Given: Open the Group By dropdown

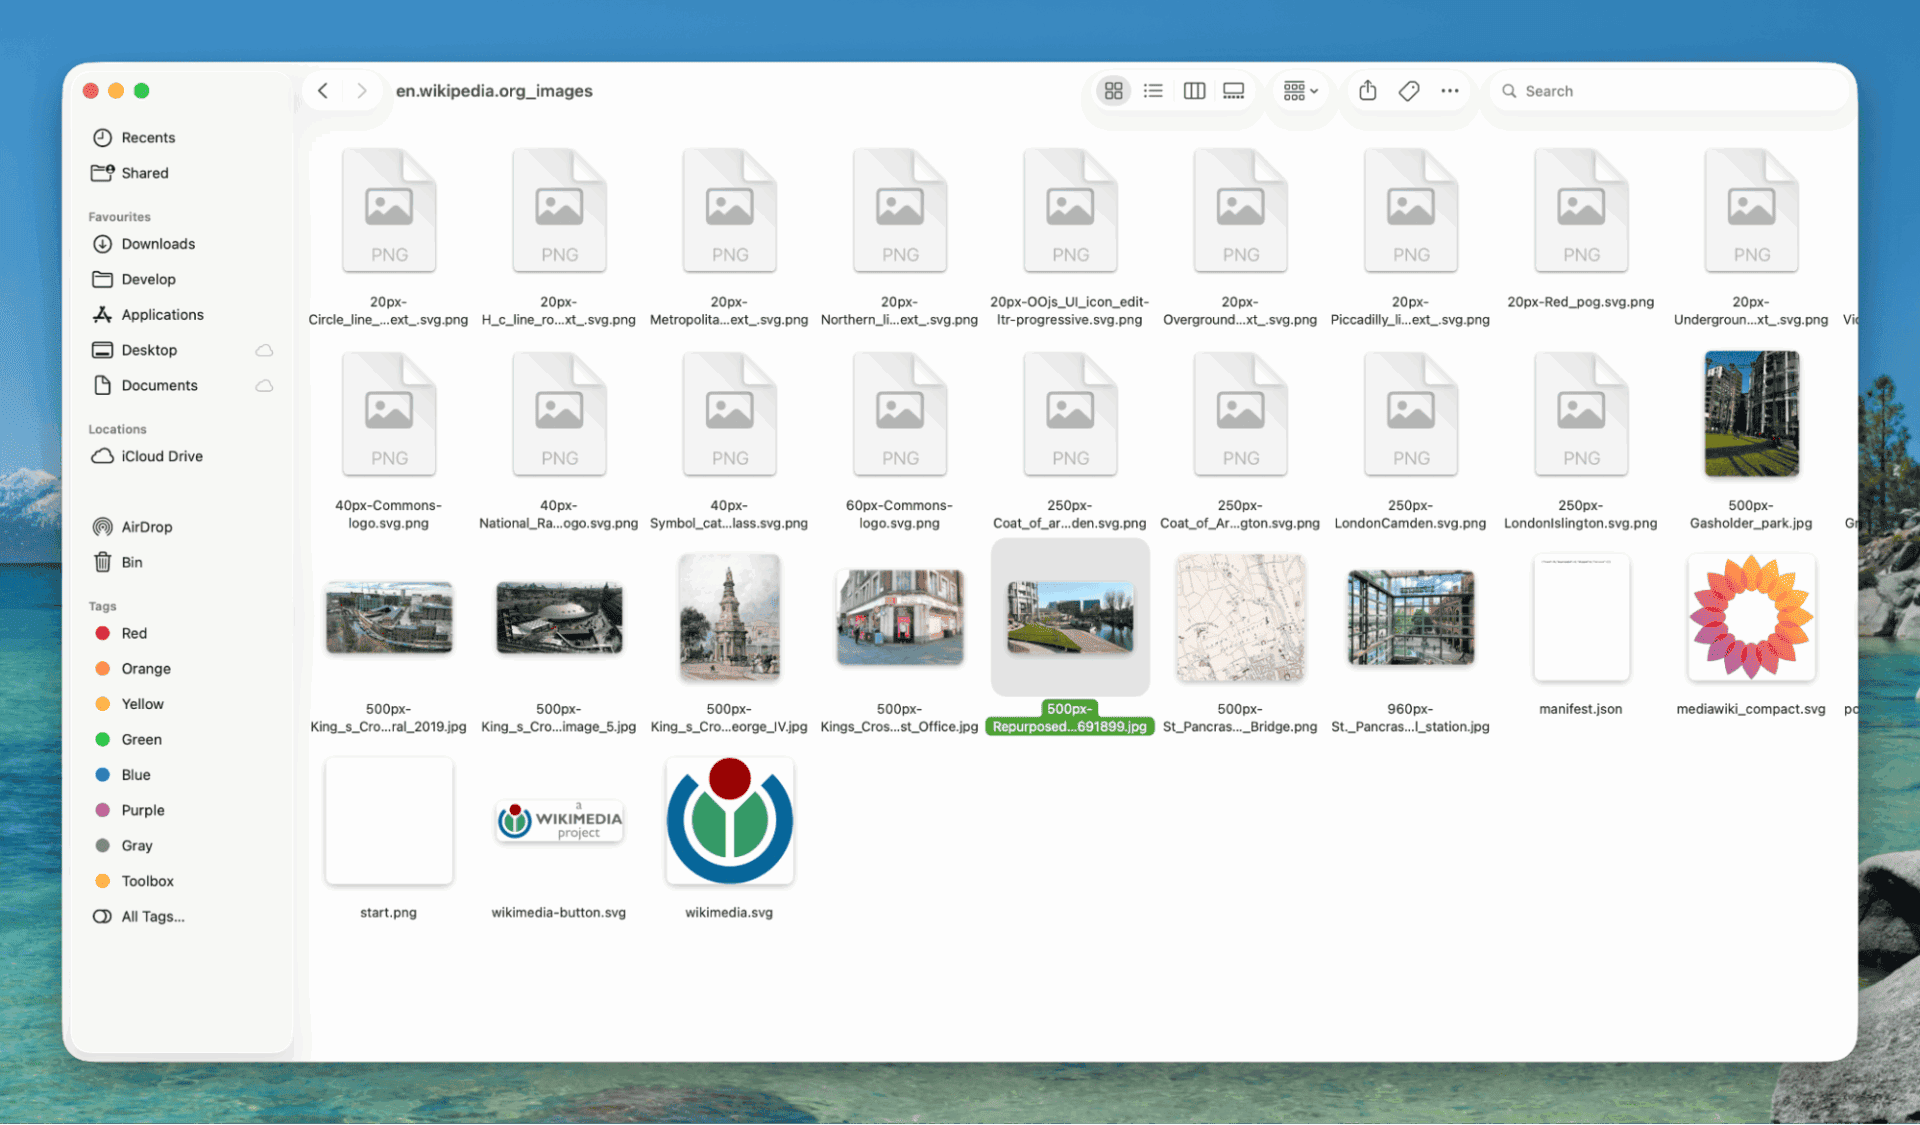Looking at the screenshot, I should (x=1300, y=91).
